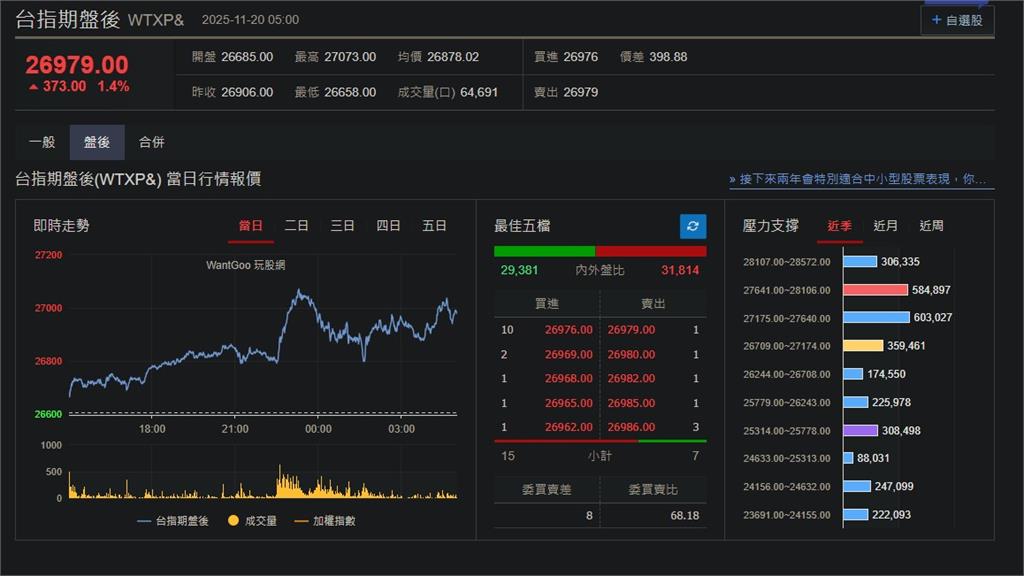This screenshot has height=576, width=1024.
Task: Open the 合併 session tab
Action: click(x=152, y=143)
